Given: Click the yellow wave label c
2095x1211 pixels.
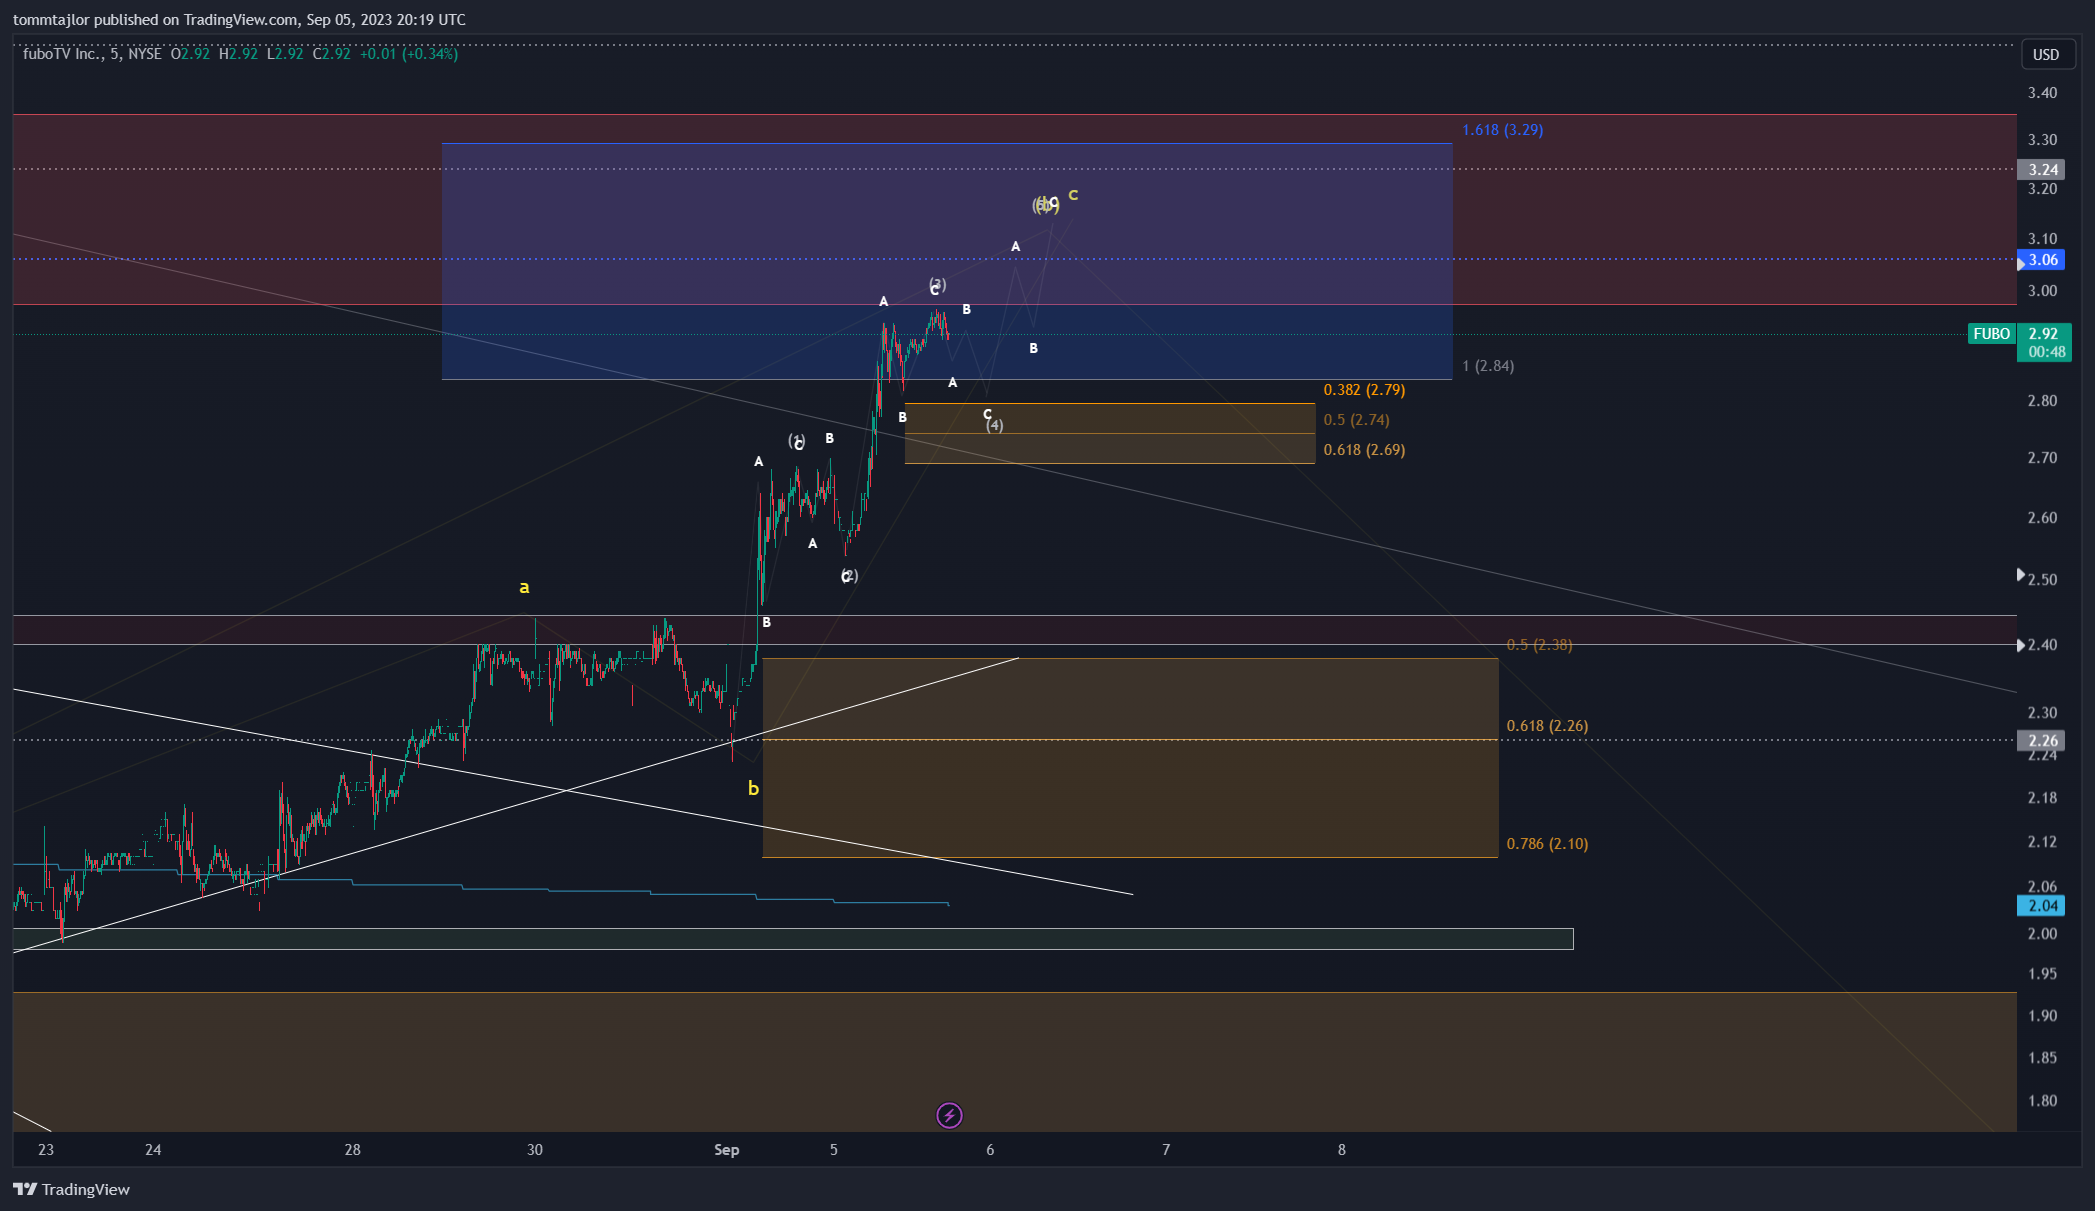Looking at the screenshot, I should point(1073,195).
